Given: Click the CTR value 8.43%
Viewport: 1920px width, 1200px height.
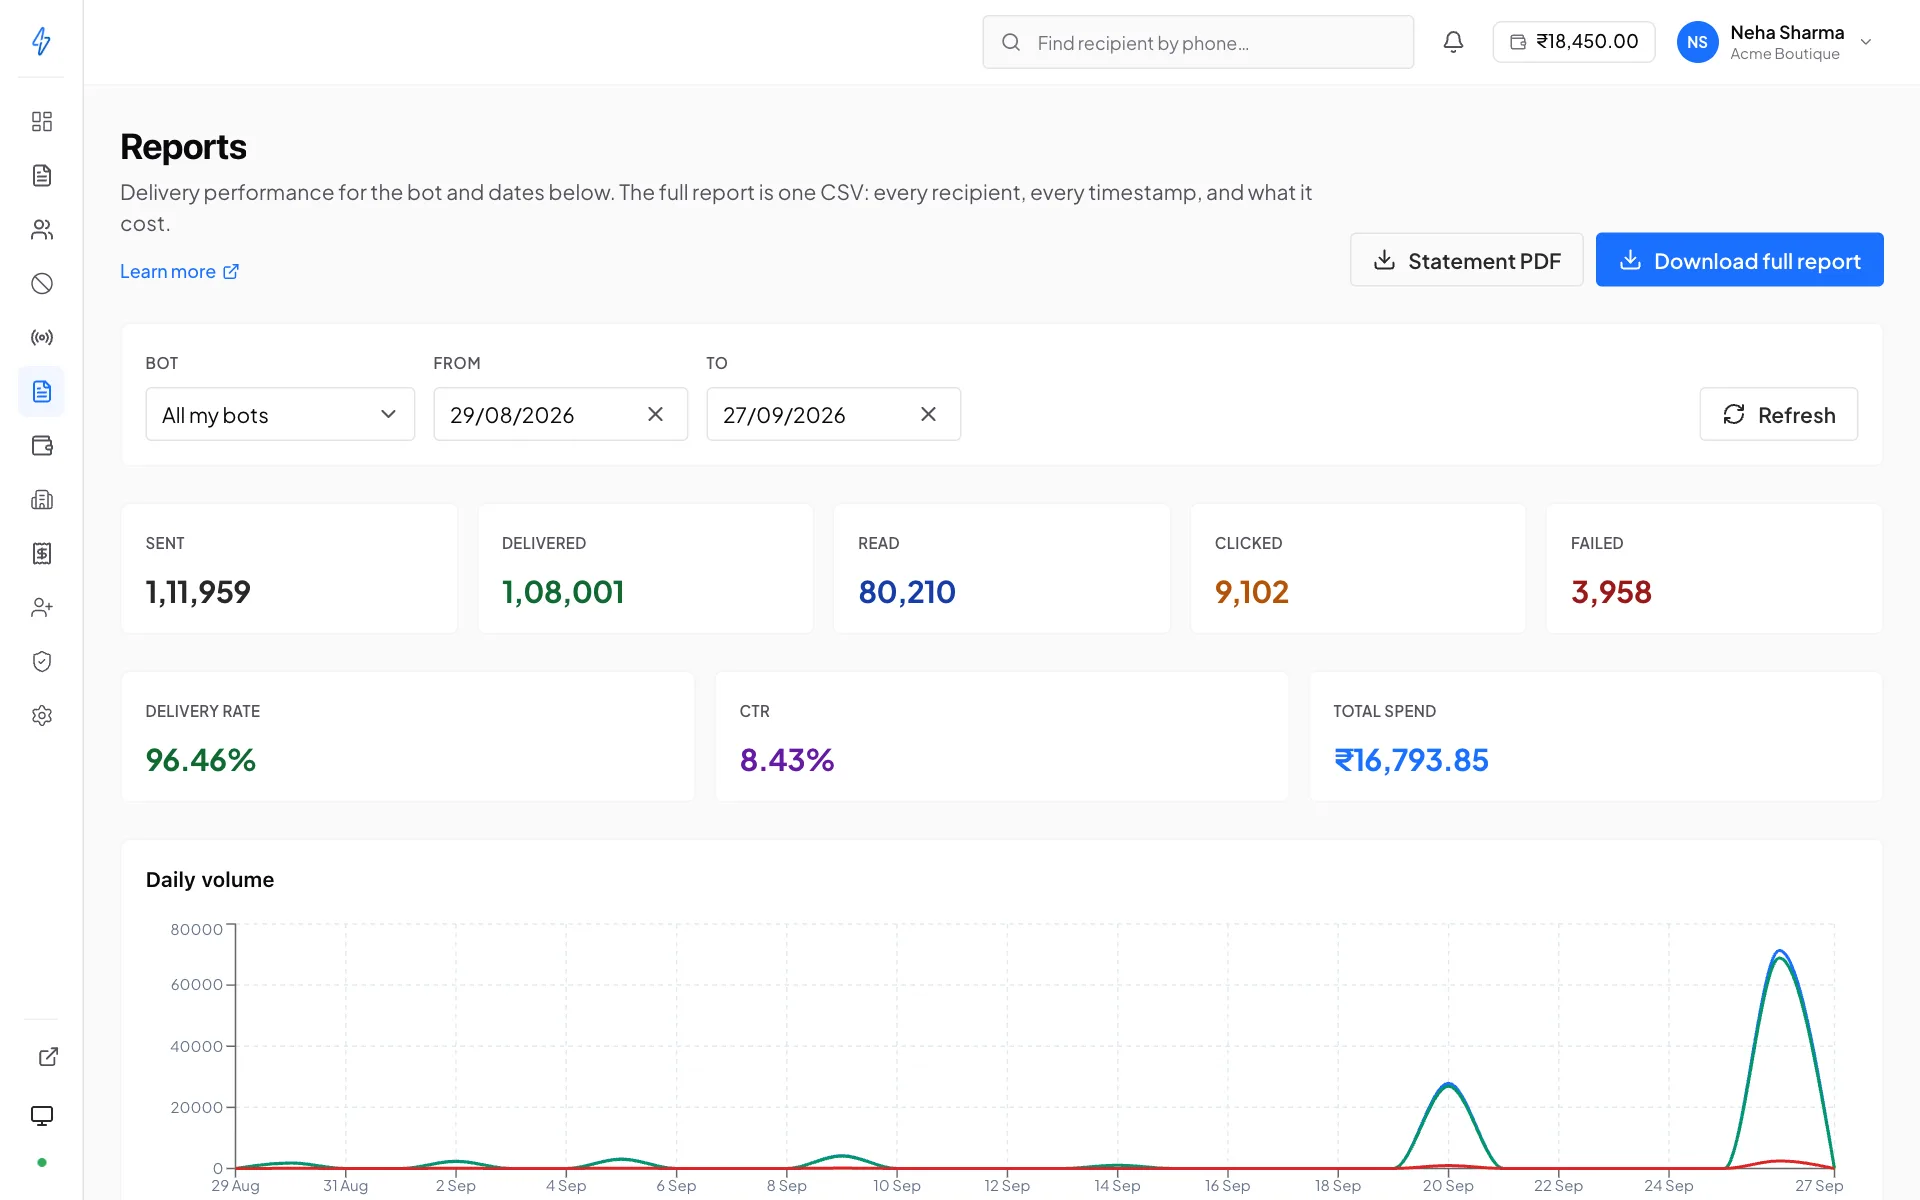Looking at the screenshot, I should click(787, 760).
